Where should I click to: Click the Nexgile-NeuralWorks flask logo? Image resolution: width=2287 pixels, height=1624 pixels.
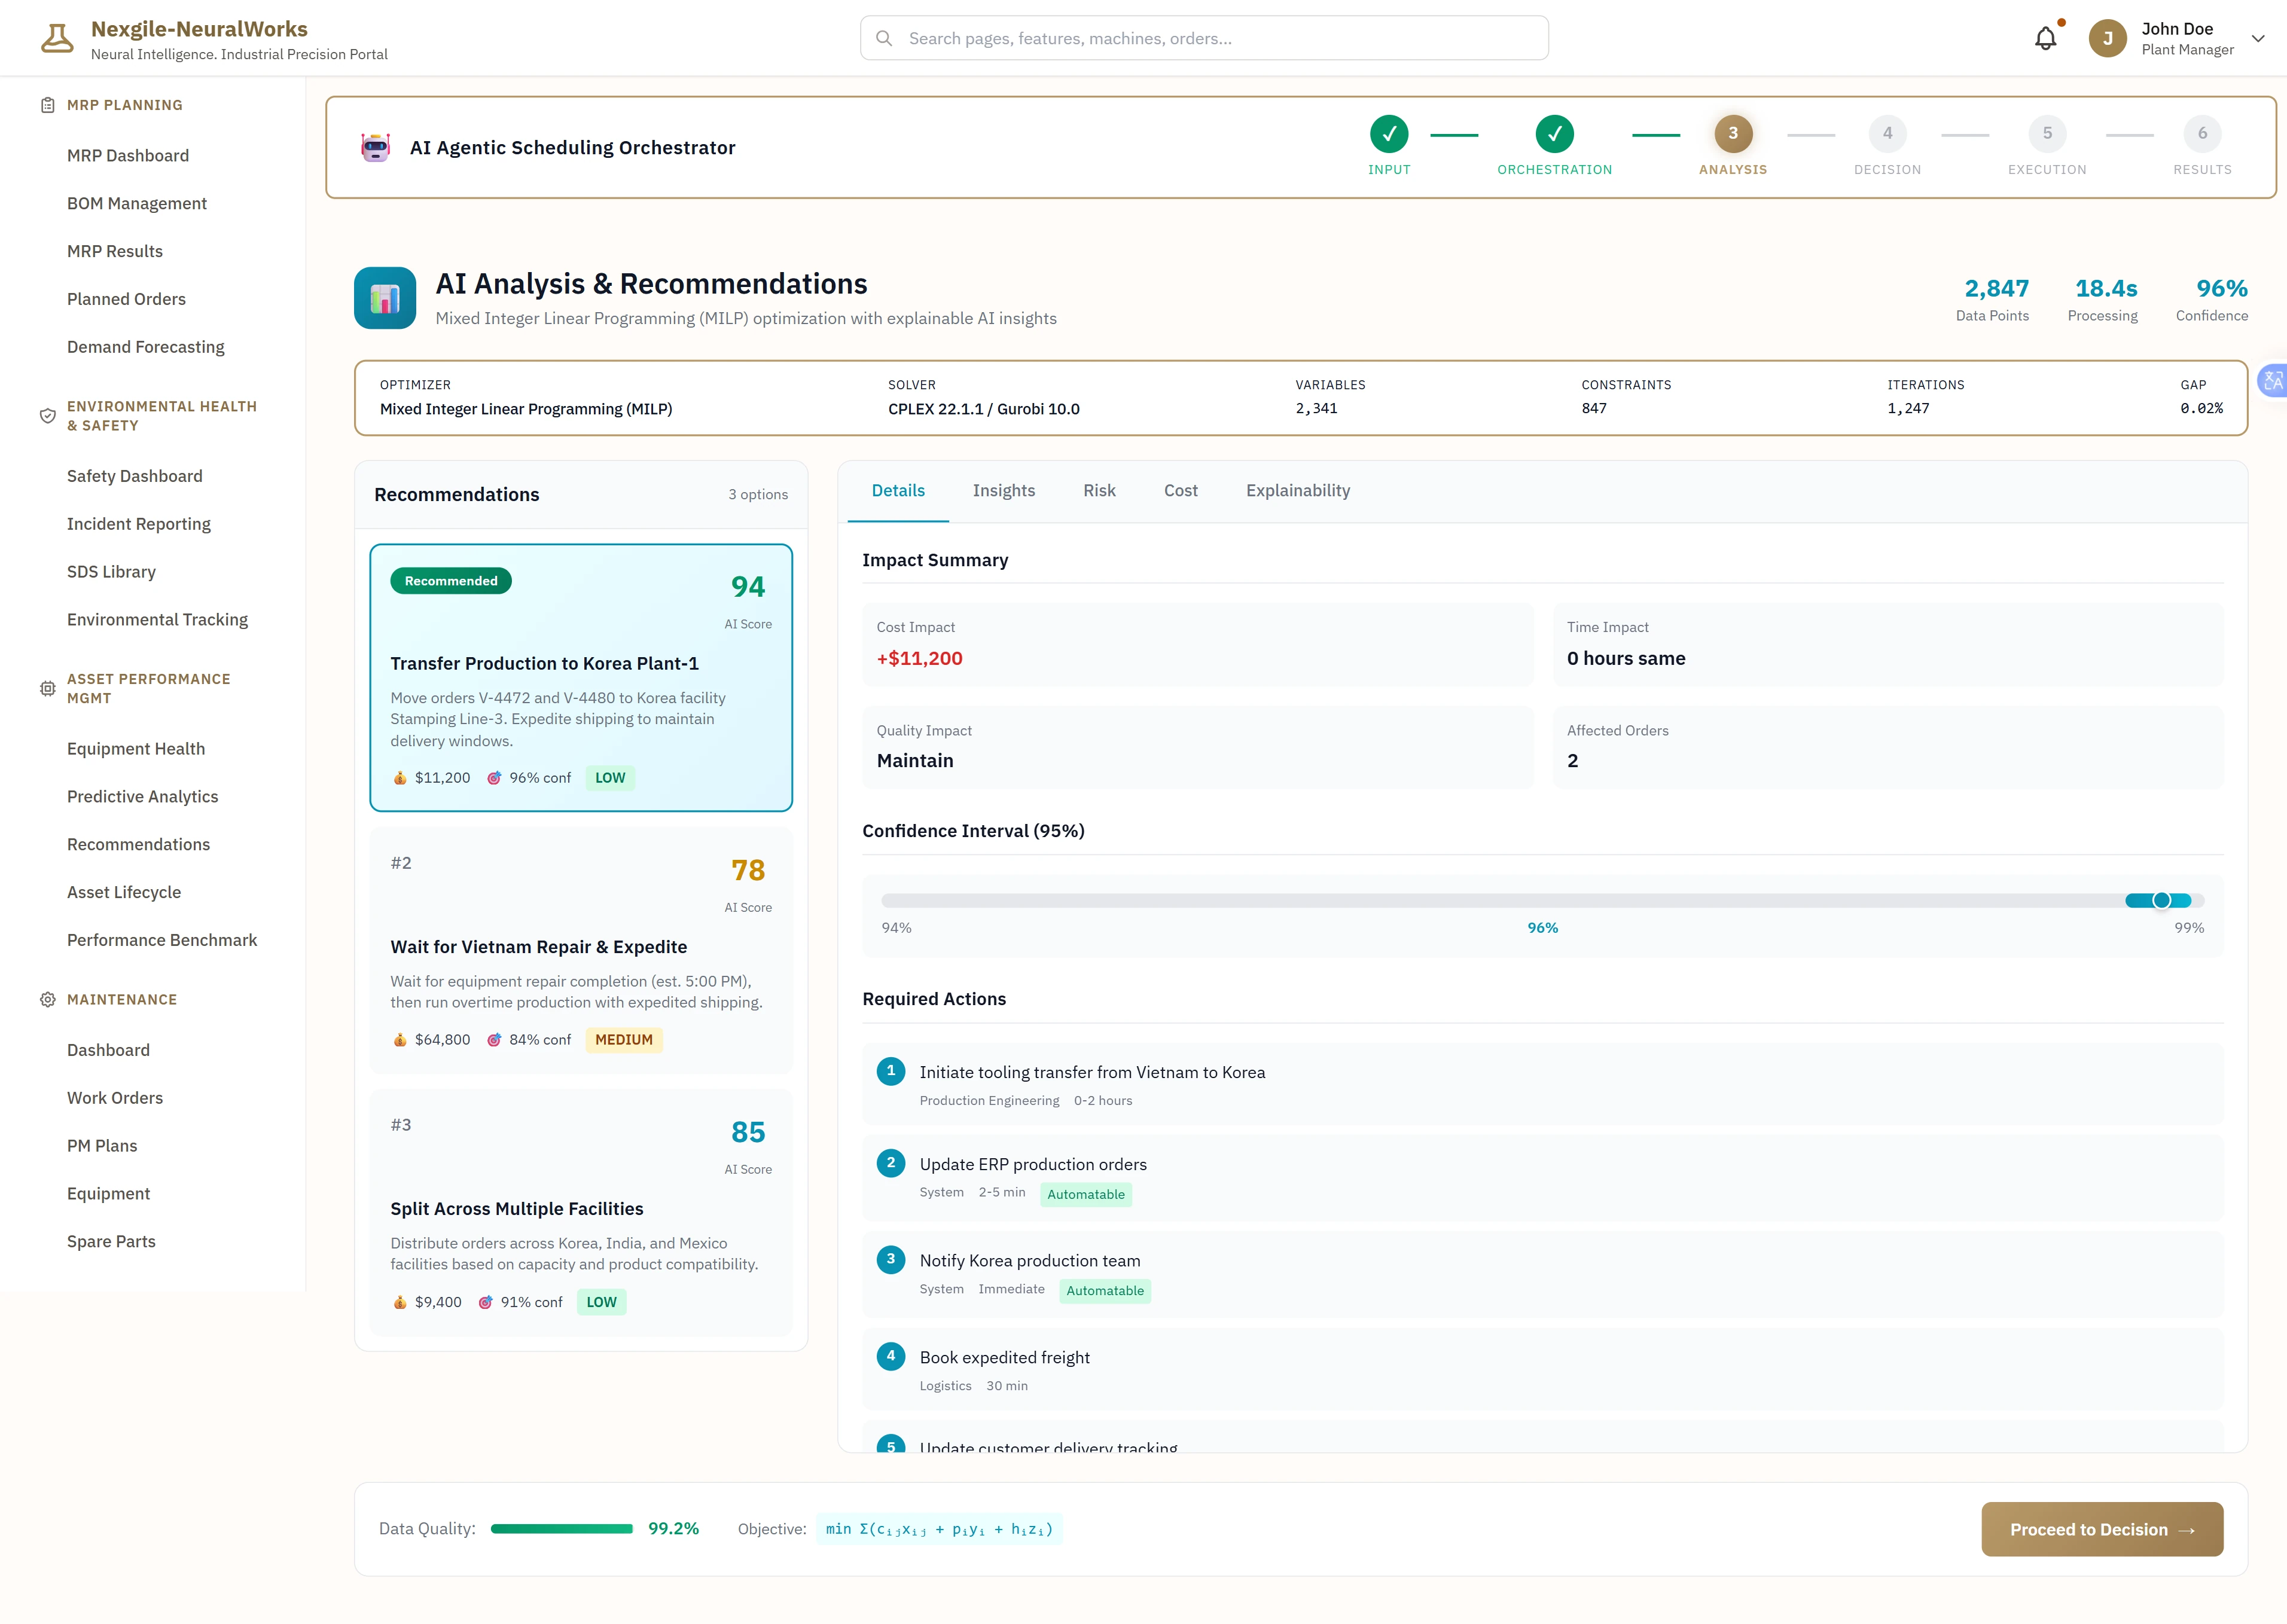pos(57,39)
